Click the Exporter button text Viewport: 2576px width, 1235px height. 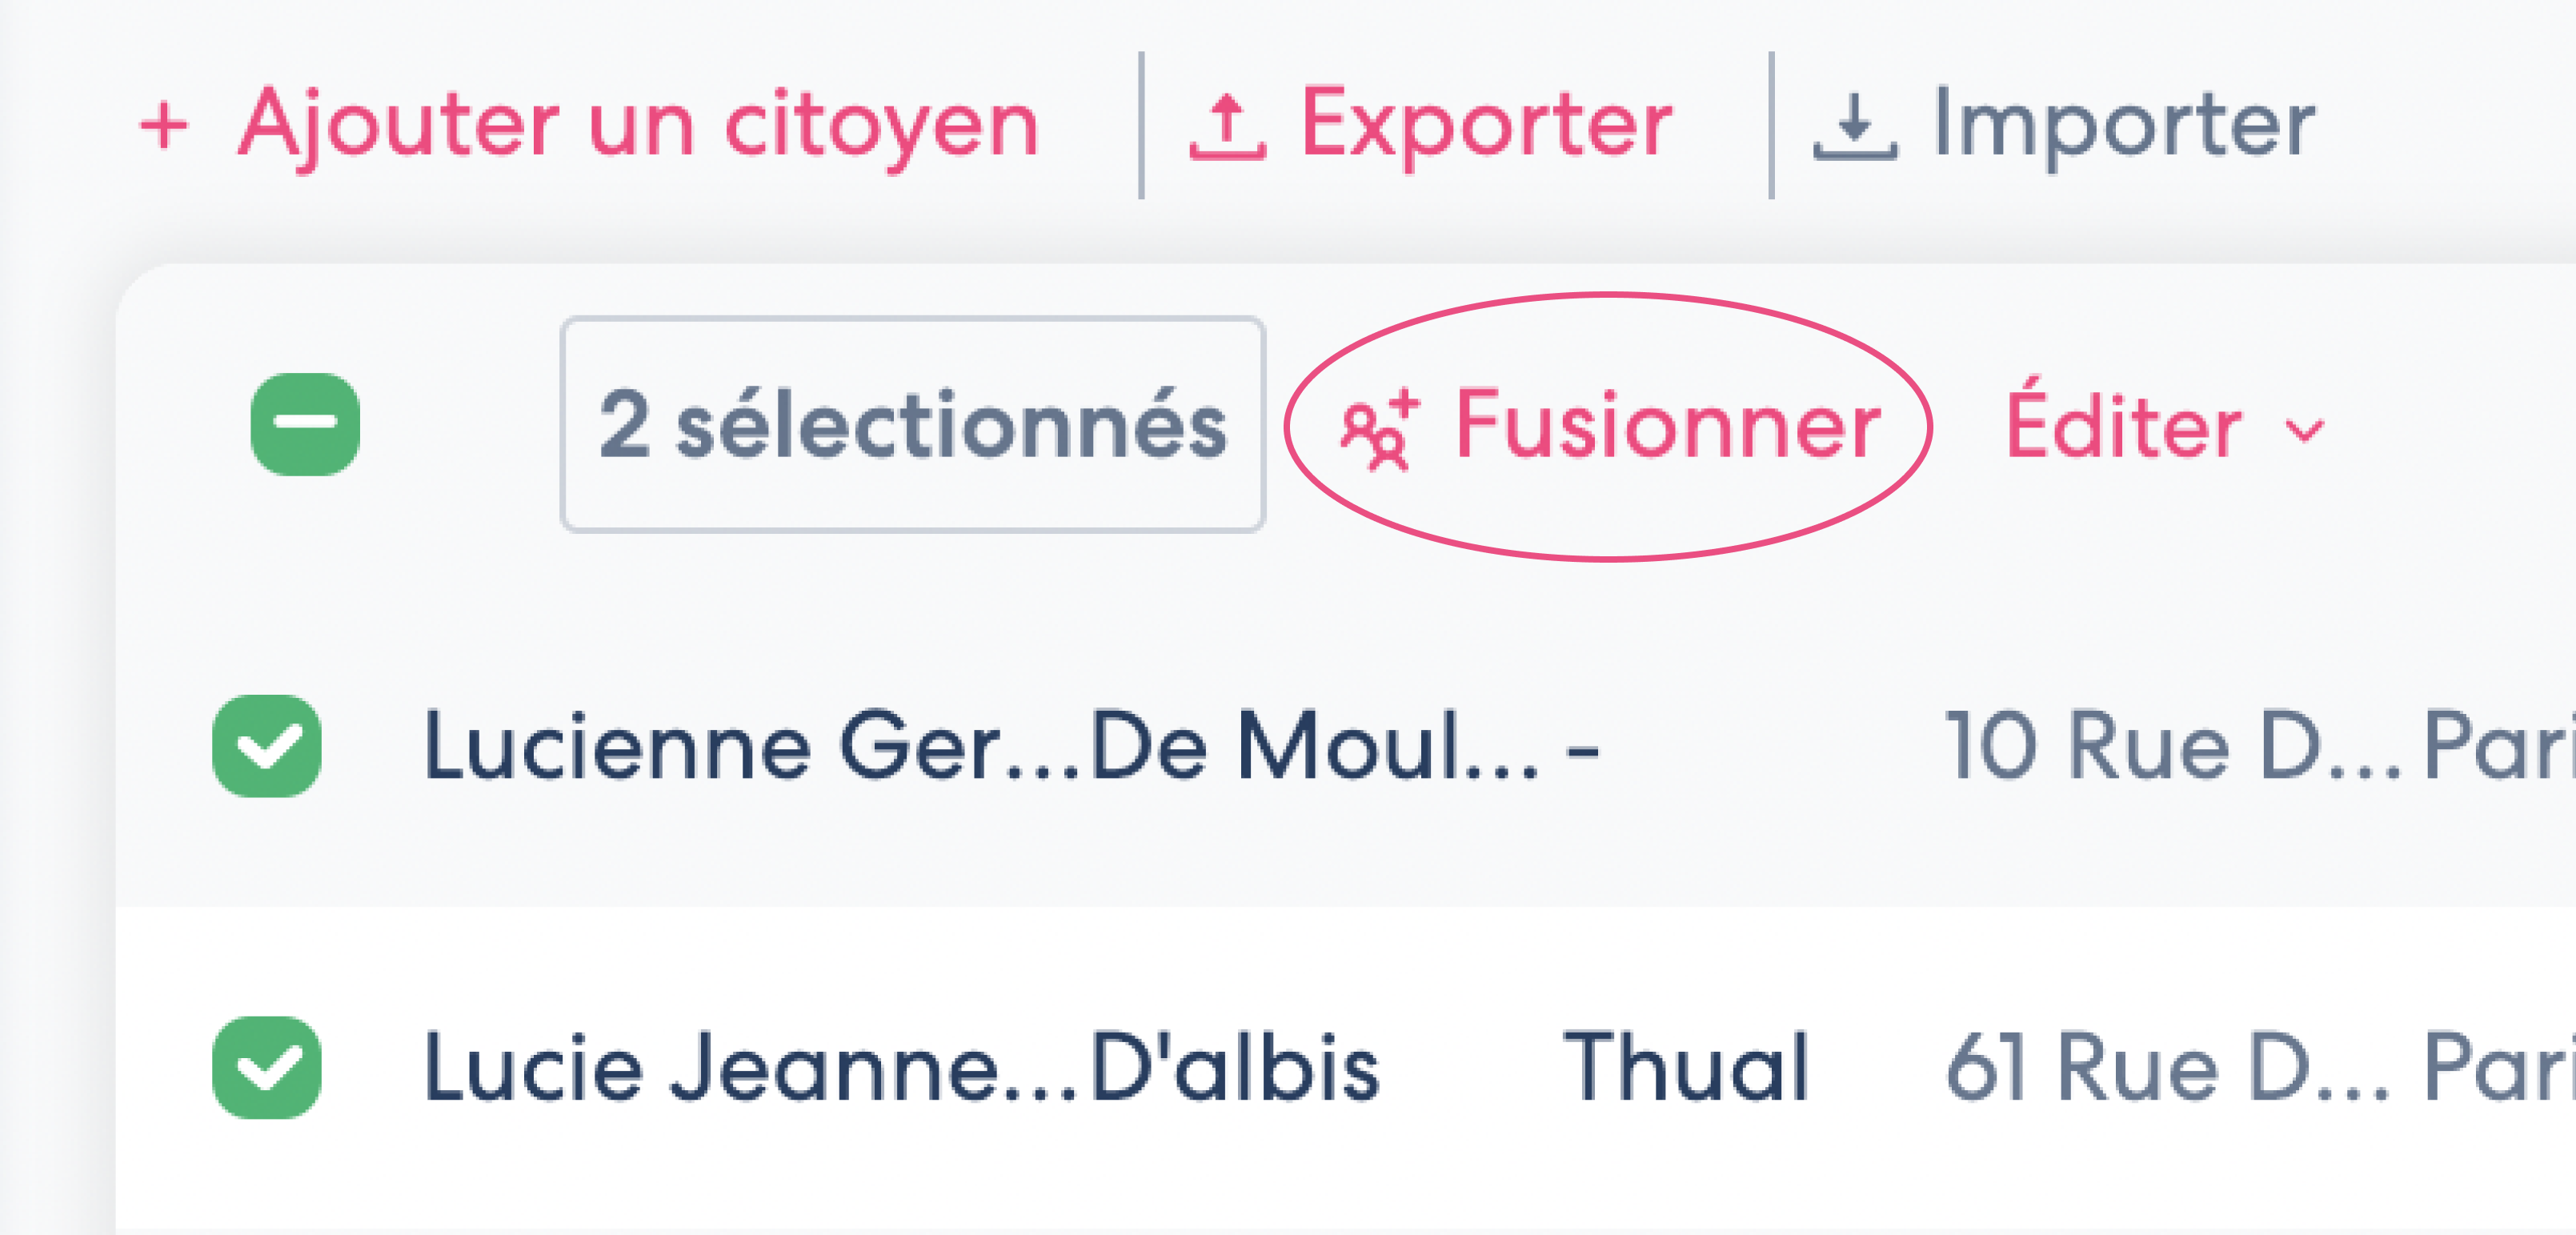click(1486, 126)
